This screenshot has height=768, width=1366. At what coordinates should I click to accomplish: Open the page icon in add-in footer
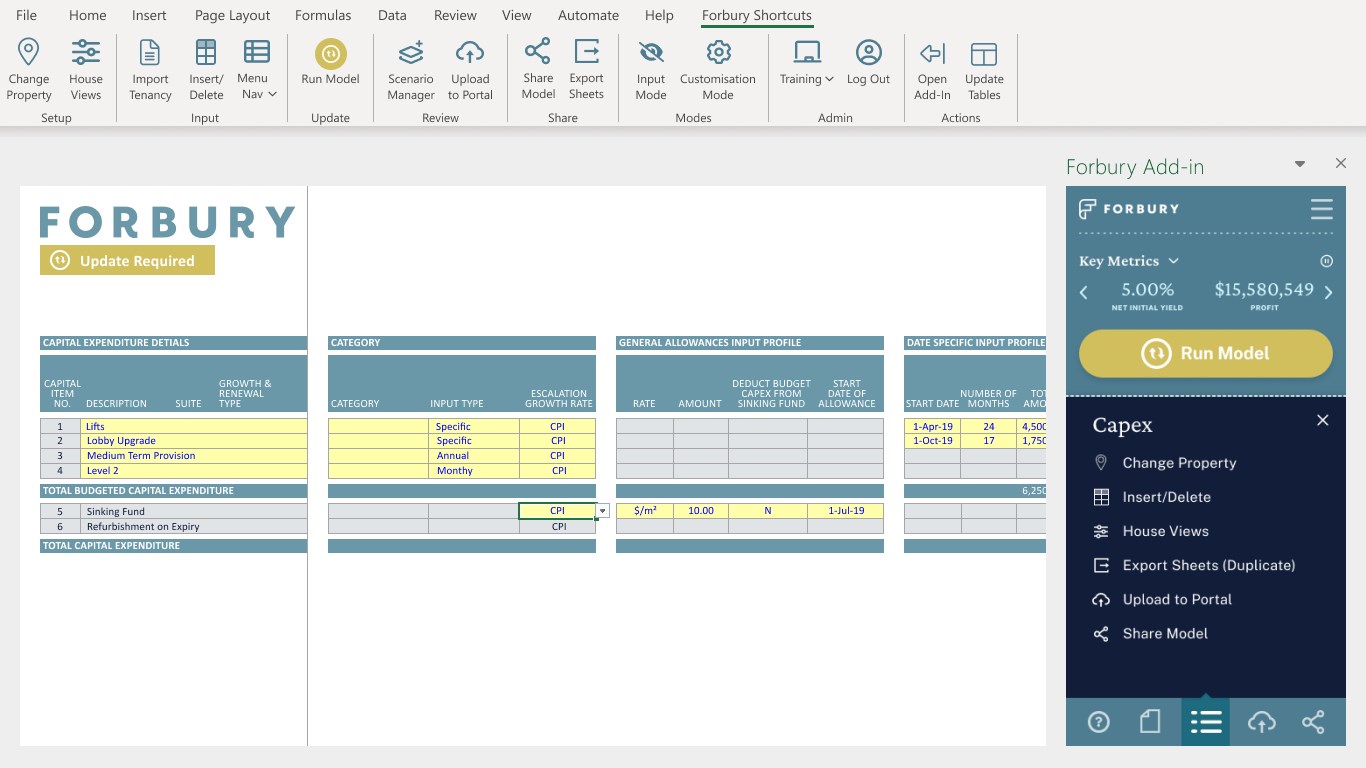(1151, 722)
